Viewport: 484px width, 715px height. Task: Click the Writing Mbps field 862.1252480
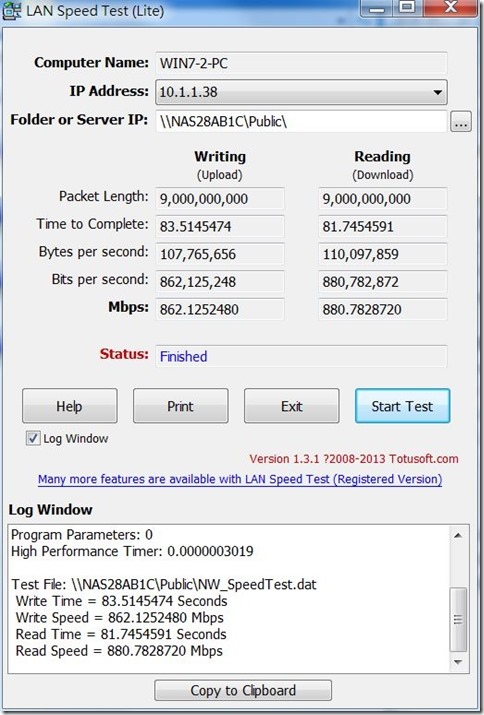point(220,310)
